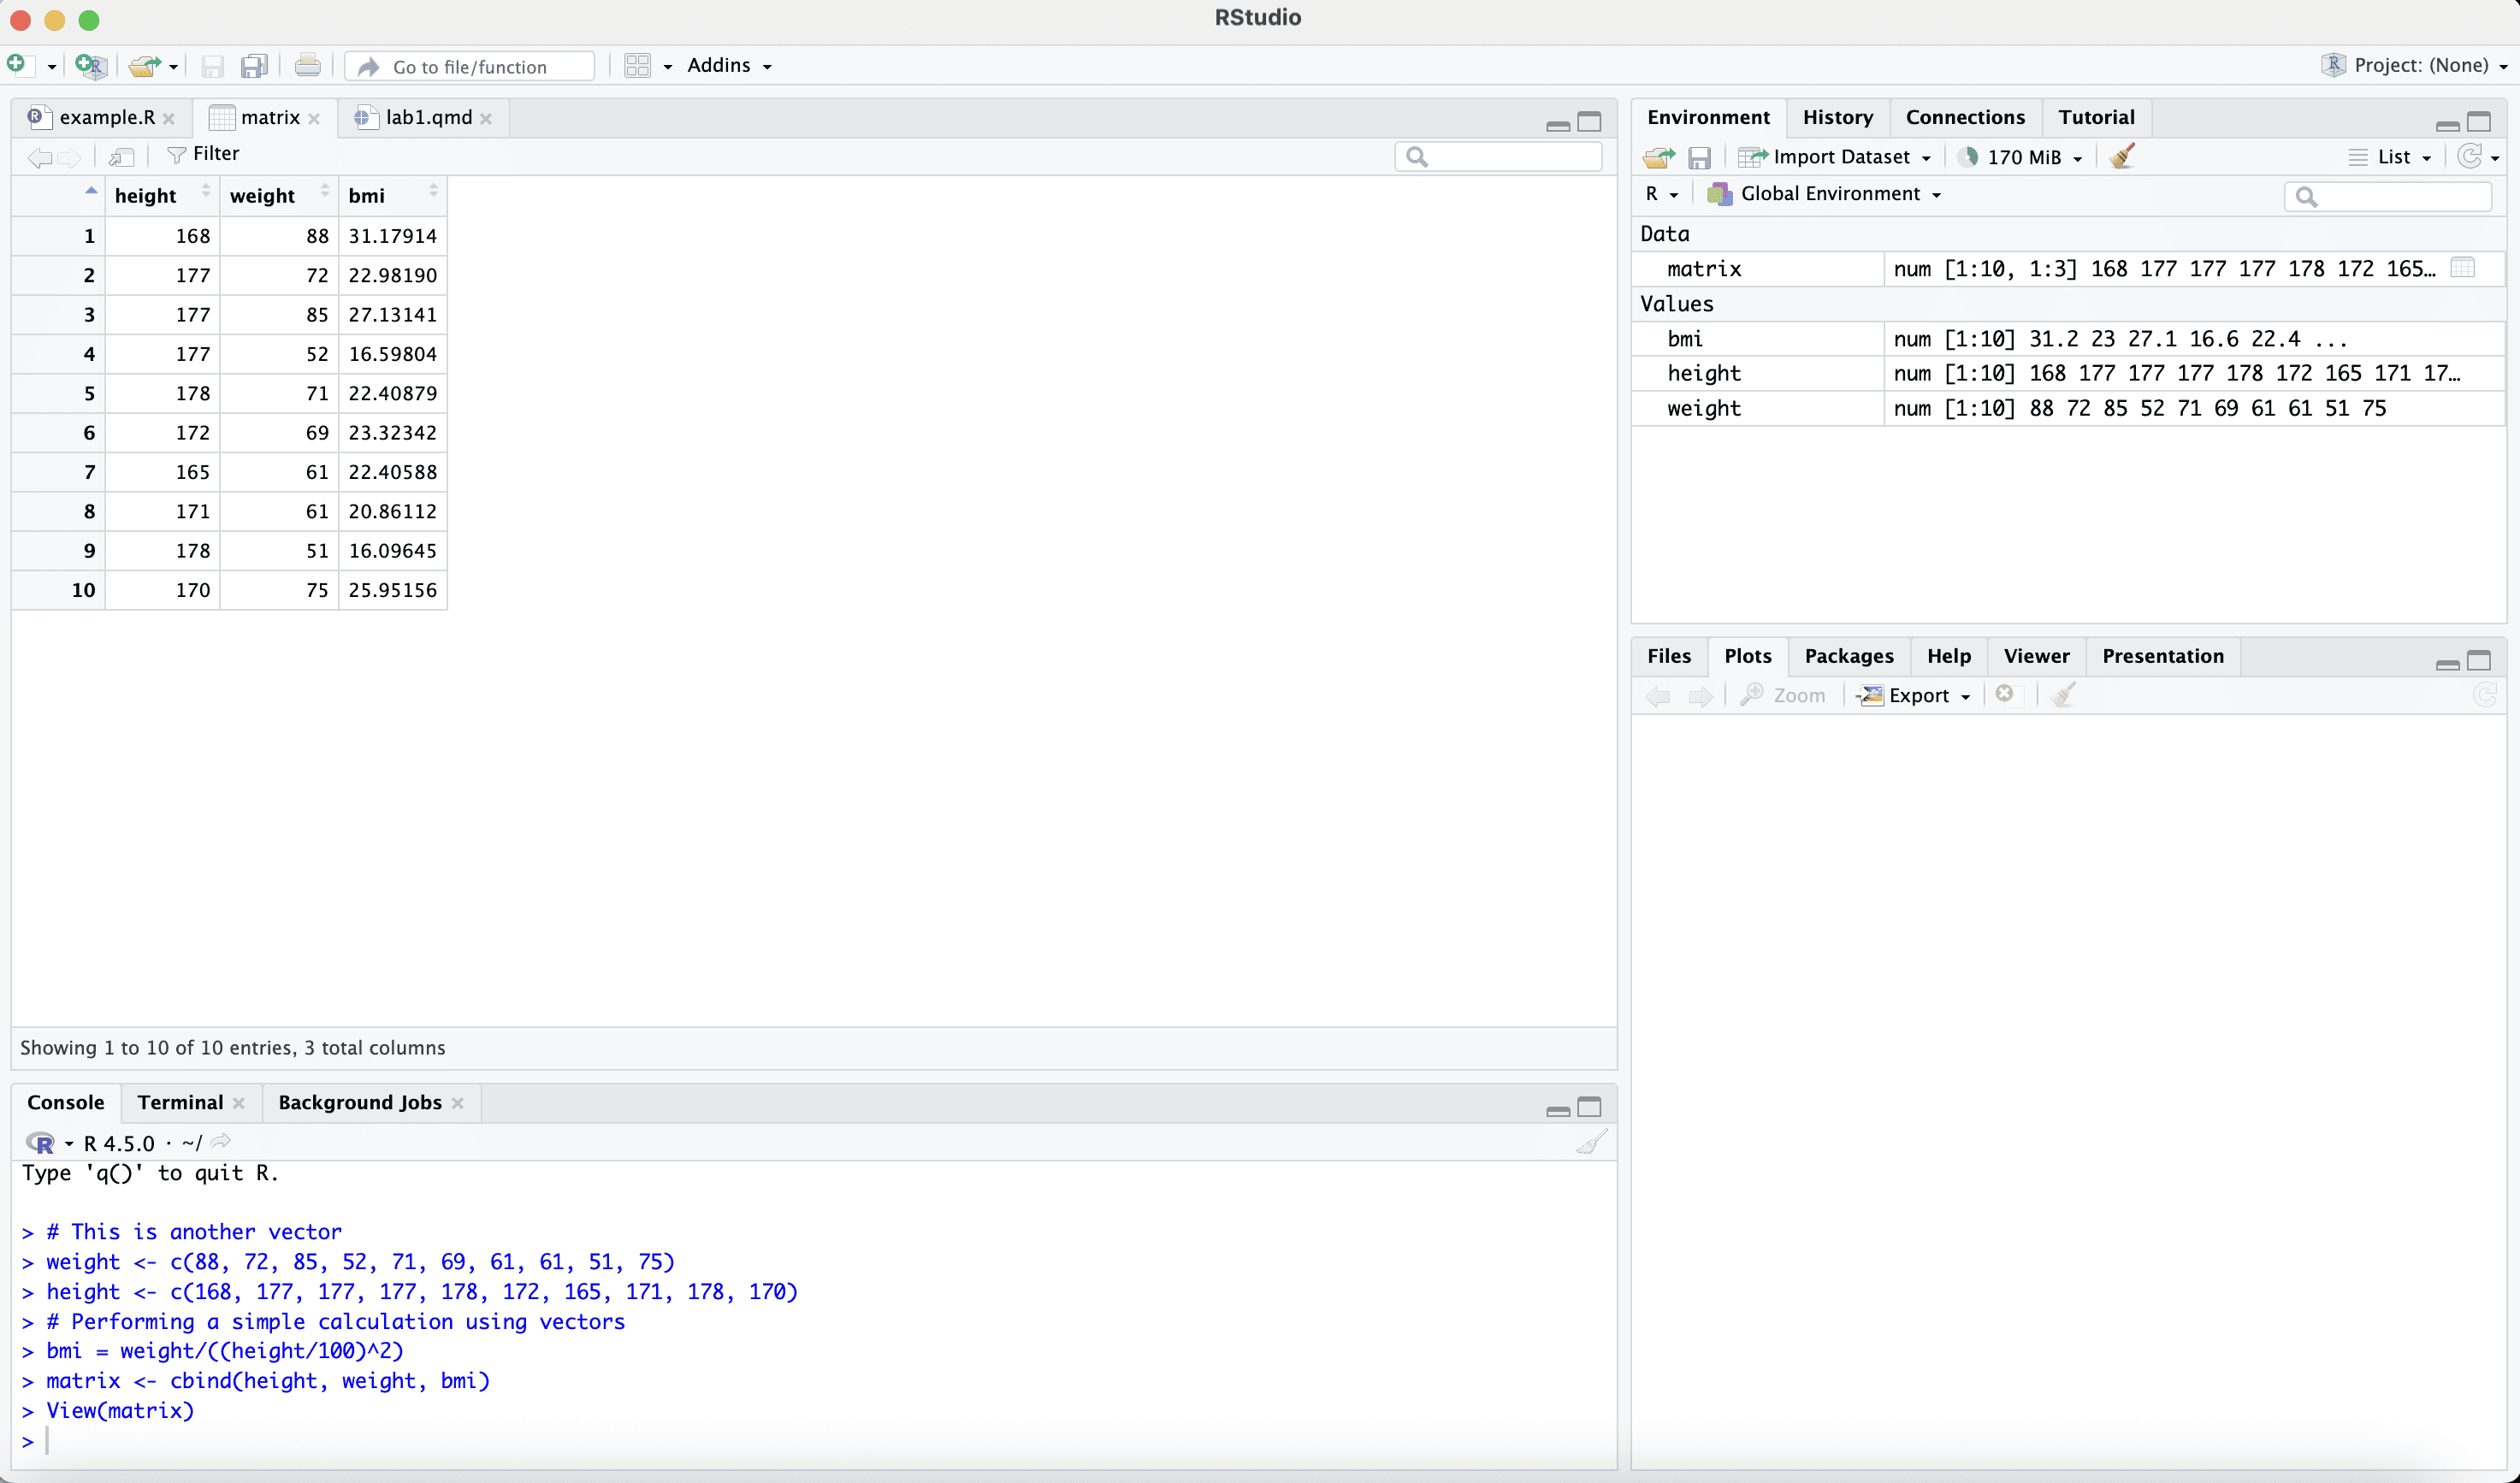Clear environment objects with broom icon
This screenshot has width=2520, height=1483.
[2122, 157]
